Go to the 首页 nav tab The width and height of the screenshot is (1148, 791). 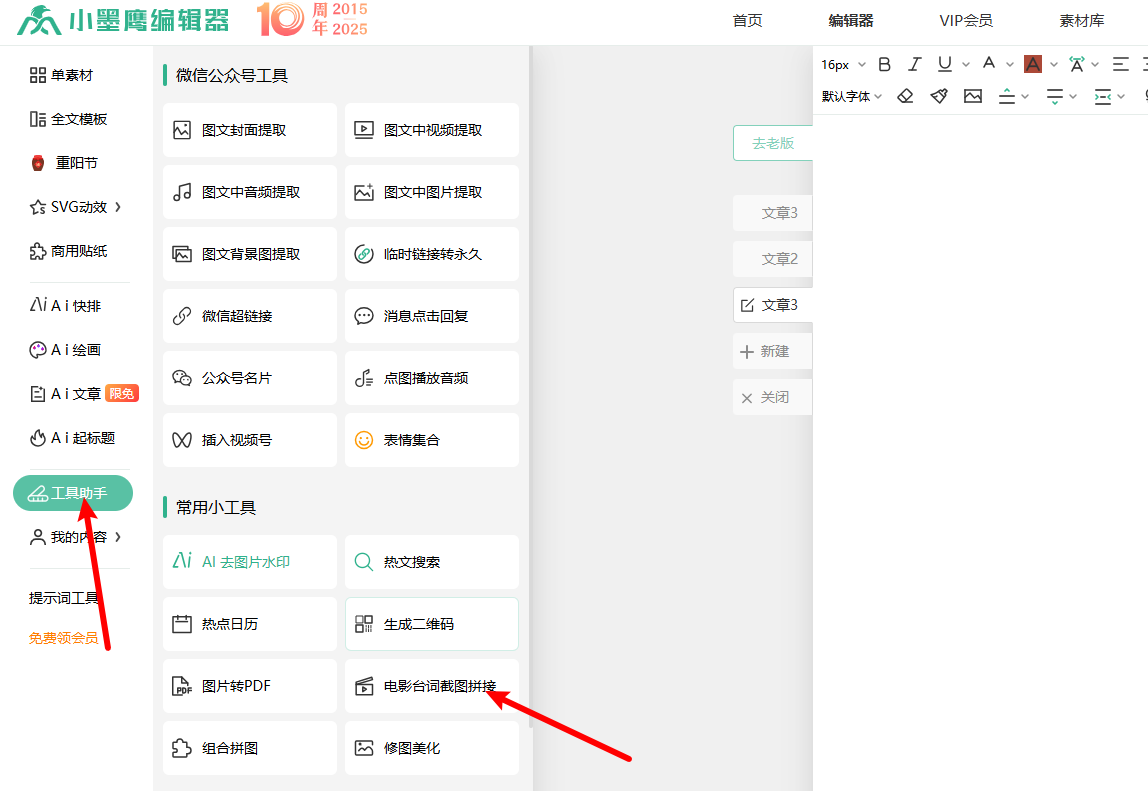748,21
